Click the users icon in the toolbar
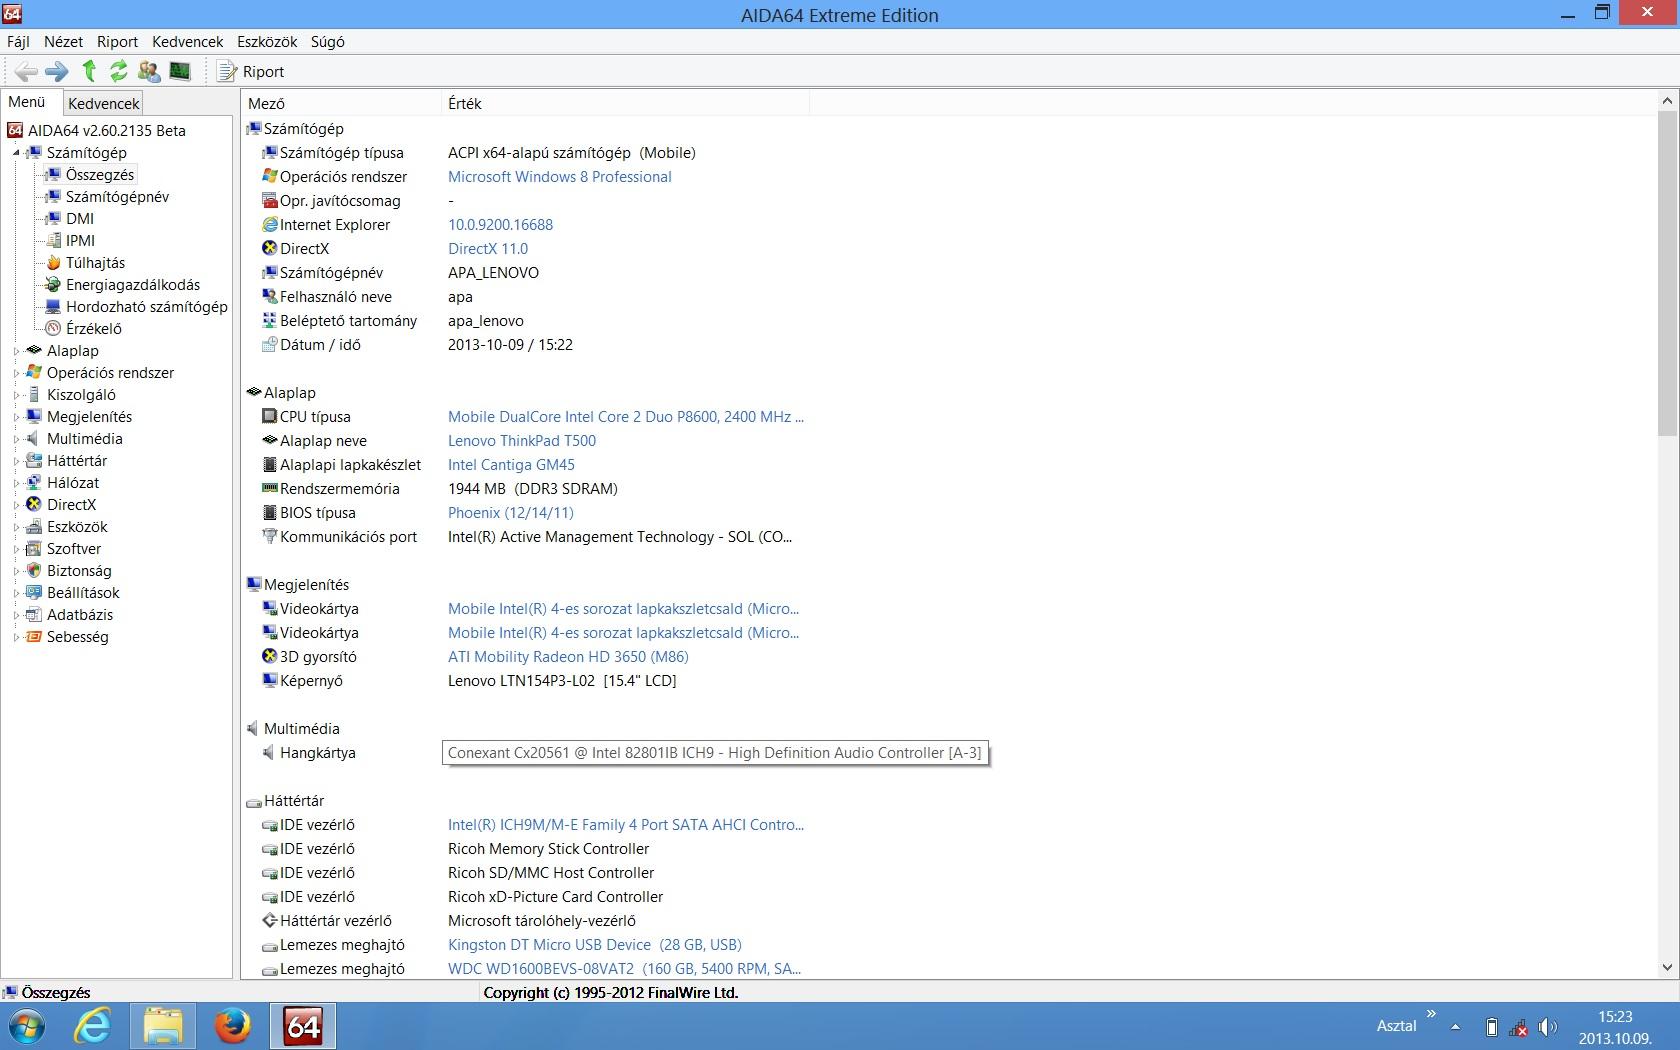Screen dimensions: 1680x1050 [x=149, y=71]
